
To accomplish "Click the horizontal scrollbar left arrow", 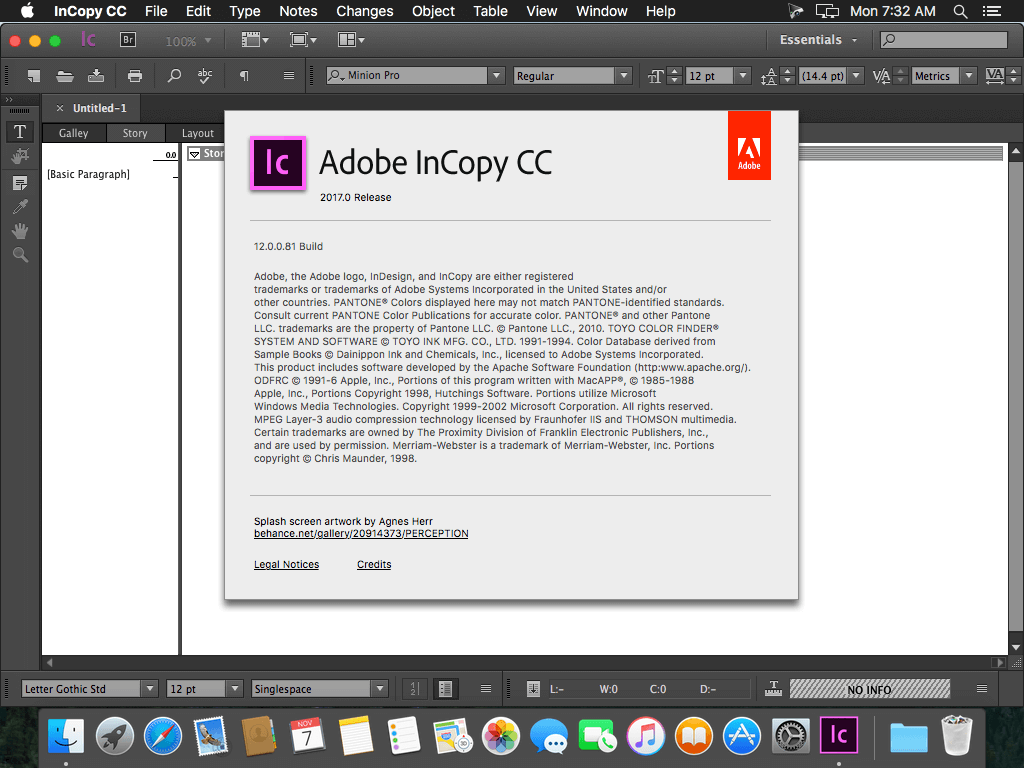I will click(49, 662).
